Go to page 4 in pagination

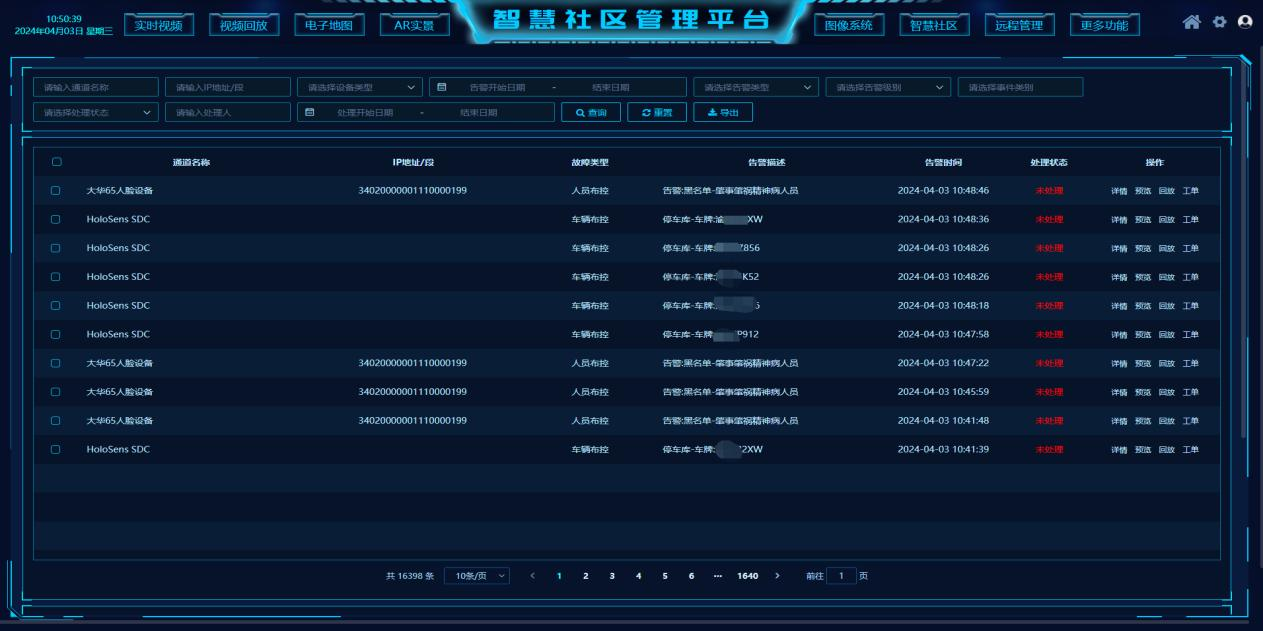tap(638, 576)
